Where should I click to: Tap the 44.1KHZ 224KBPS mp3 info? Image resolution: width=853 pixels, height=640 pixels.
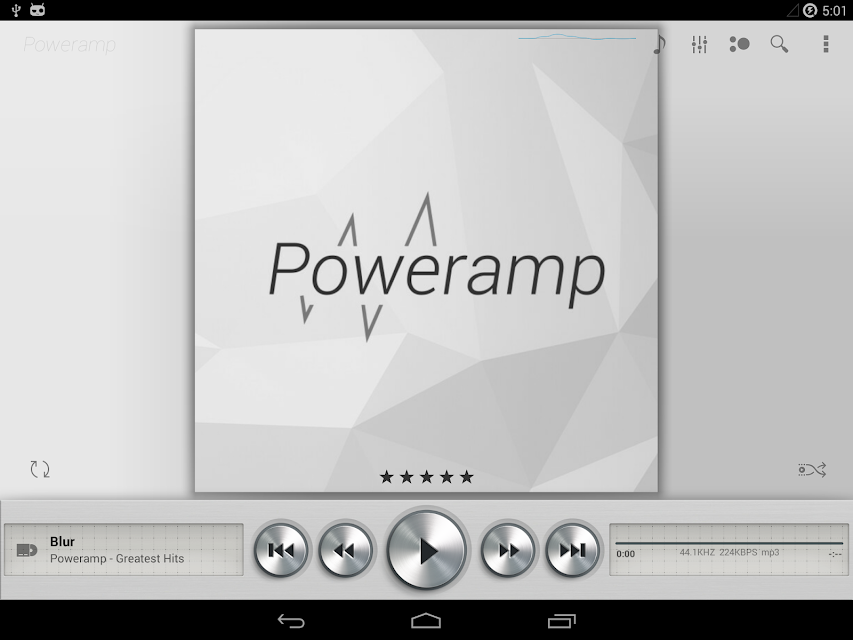[x=729, y=552]
